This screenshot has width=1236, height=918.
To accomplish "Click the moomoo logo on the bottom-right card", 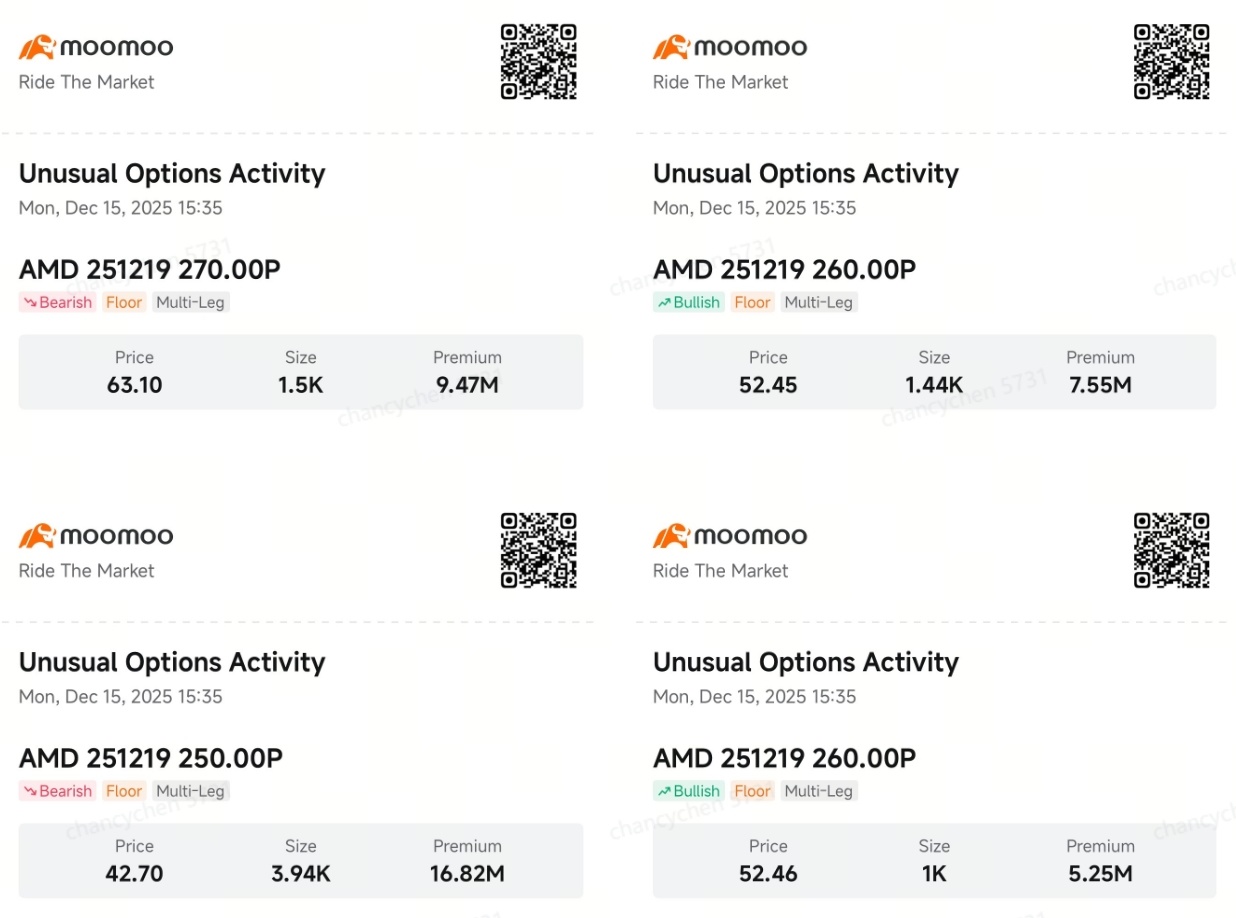I will pyautogui.click(x=728, y=534).
